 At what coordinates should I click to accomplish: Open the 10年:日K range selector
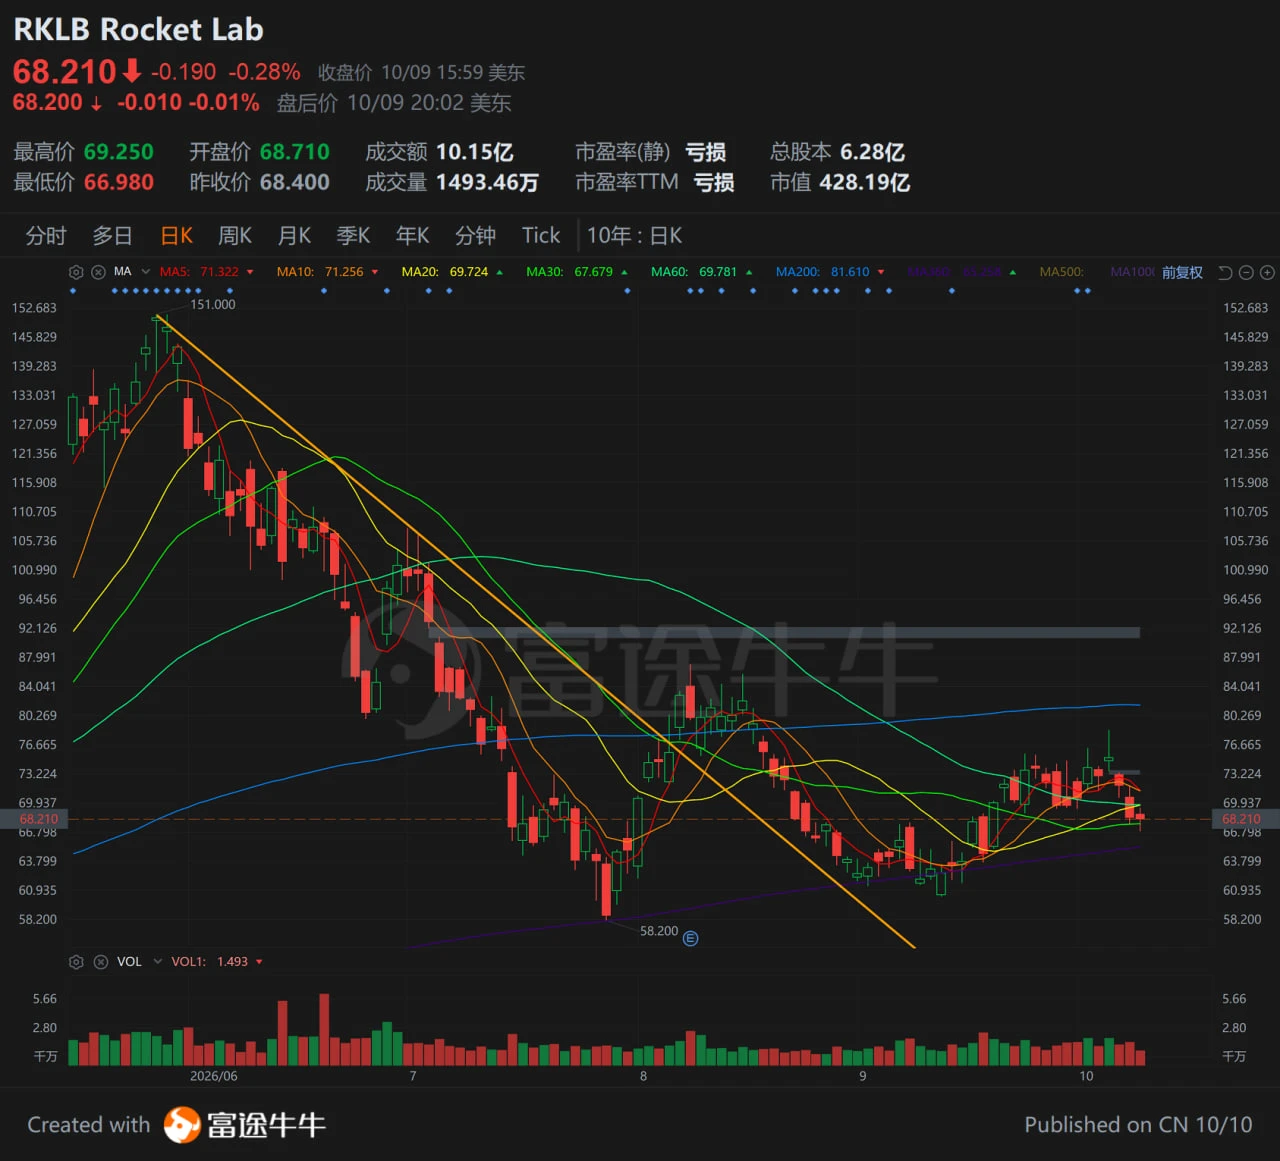(x=634, y=236)
